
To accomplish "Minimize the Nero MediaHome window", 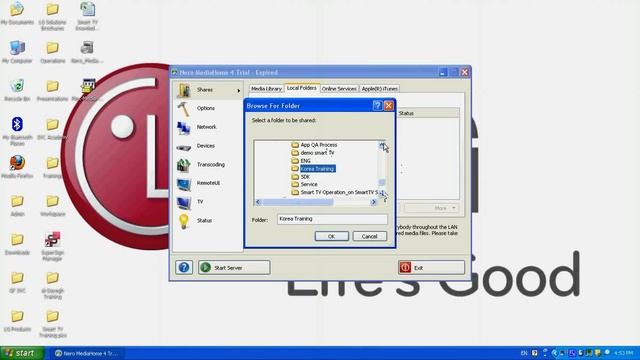I will [442, 73].
